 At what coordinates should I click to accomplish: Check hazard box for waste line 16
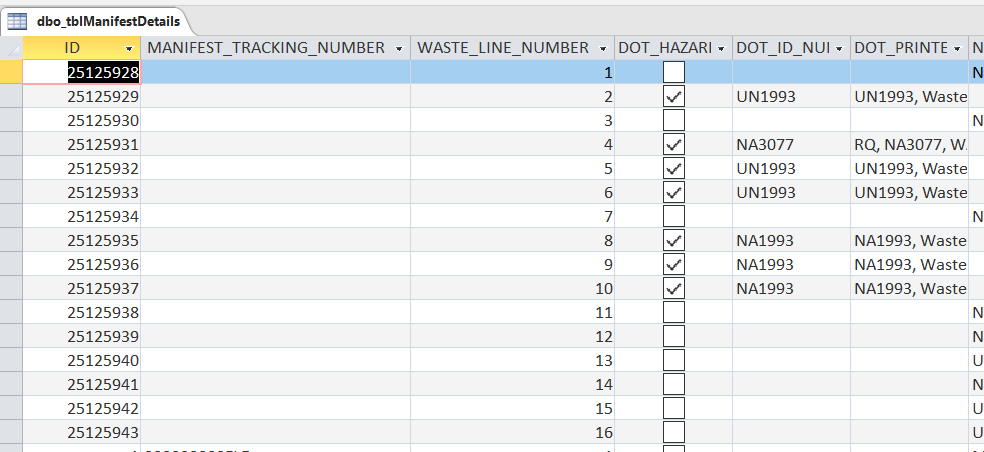point(674,432)
